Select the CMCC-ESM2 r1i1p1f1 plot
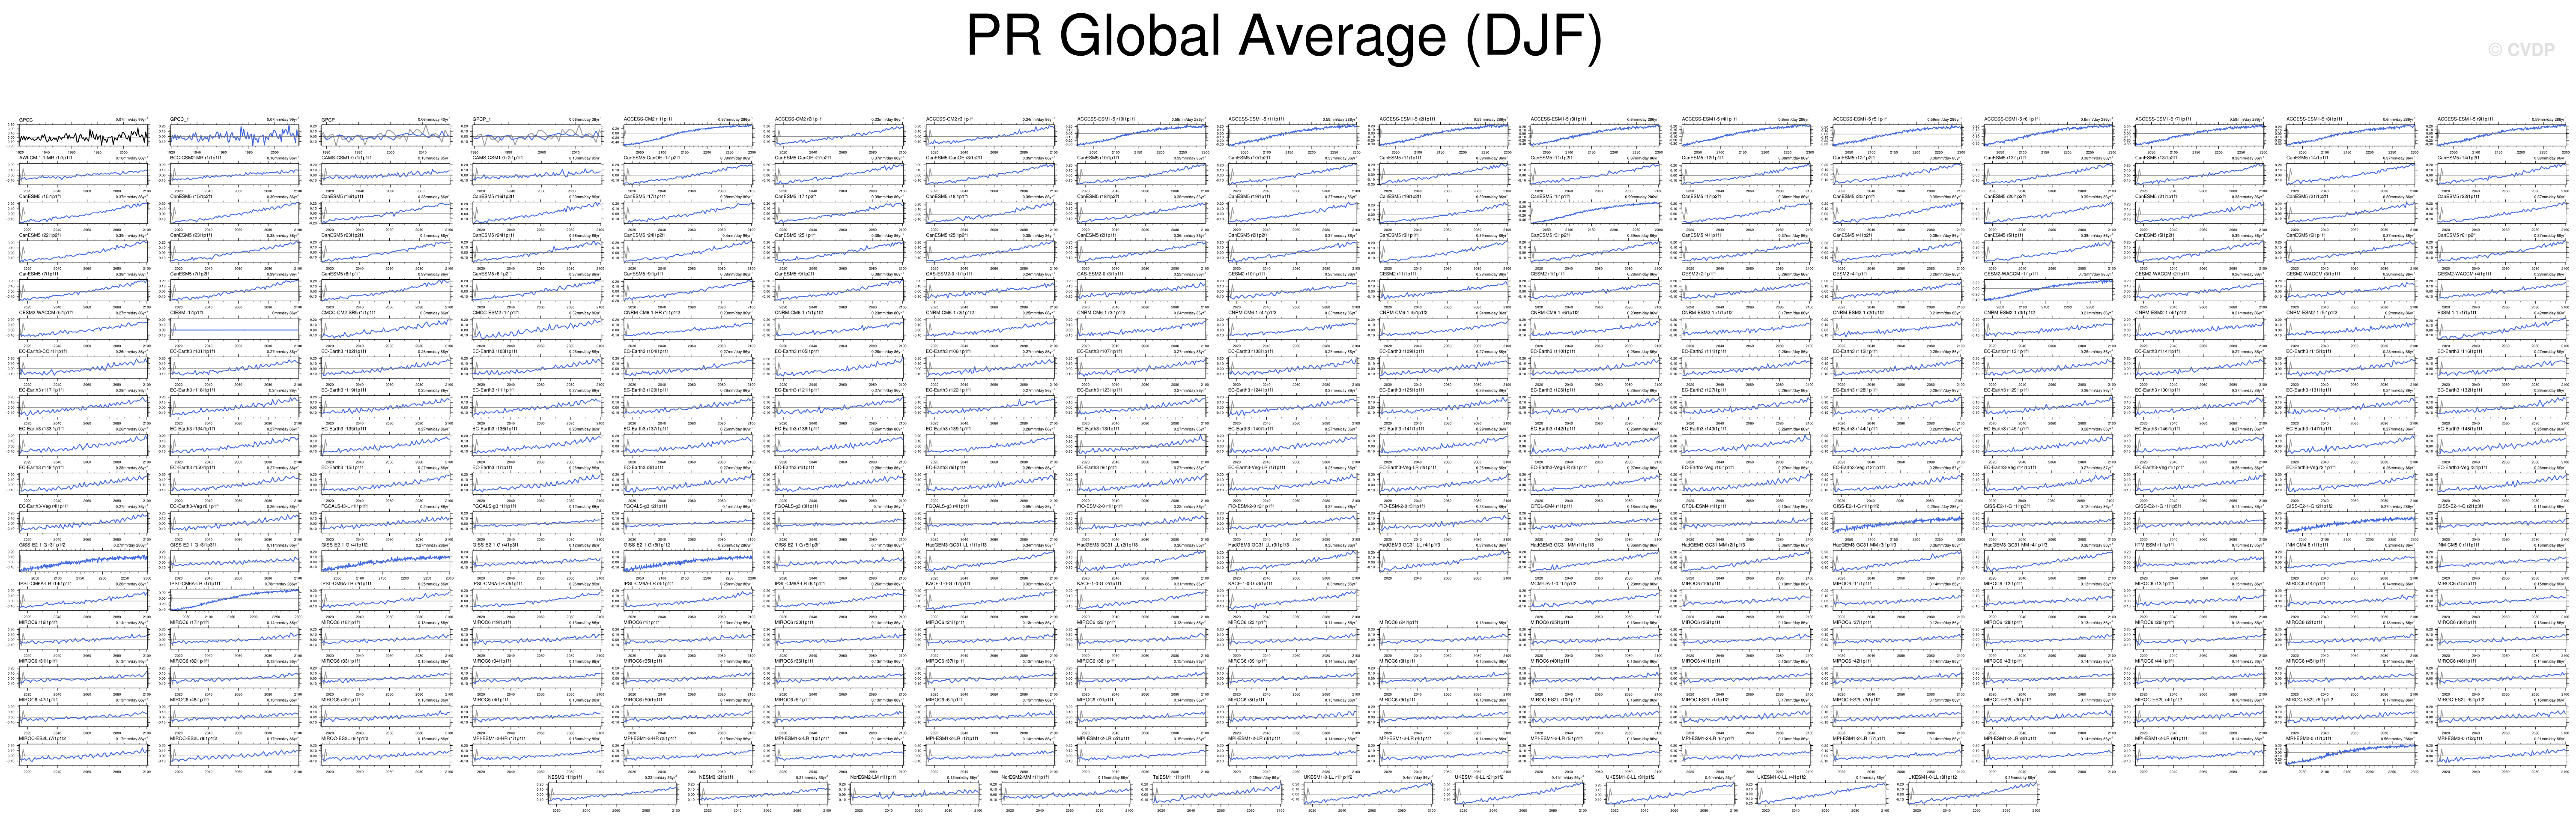The height and width of the screenshot is (825, 2576). point(537,328)
